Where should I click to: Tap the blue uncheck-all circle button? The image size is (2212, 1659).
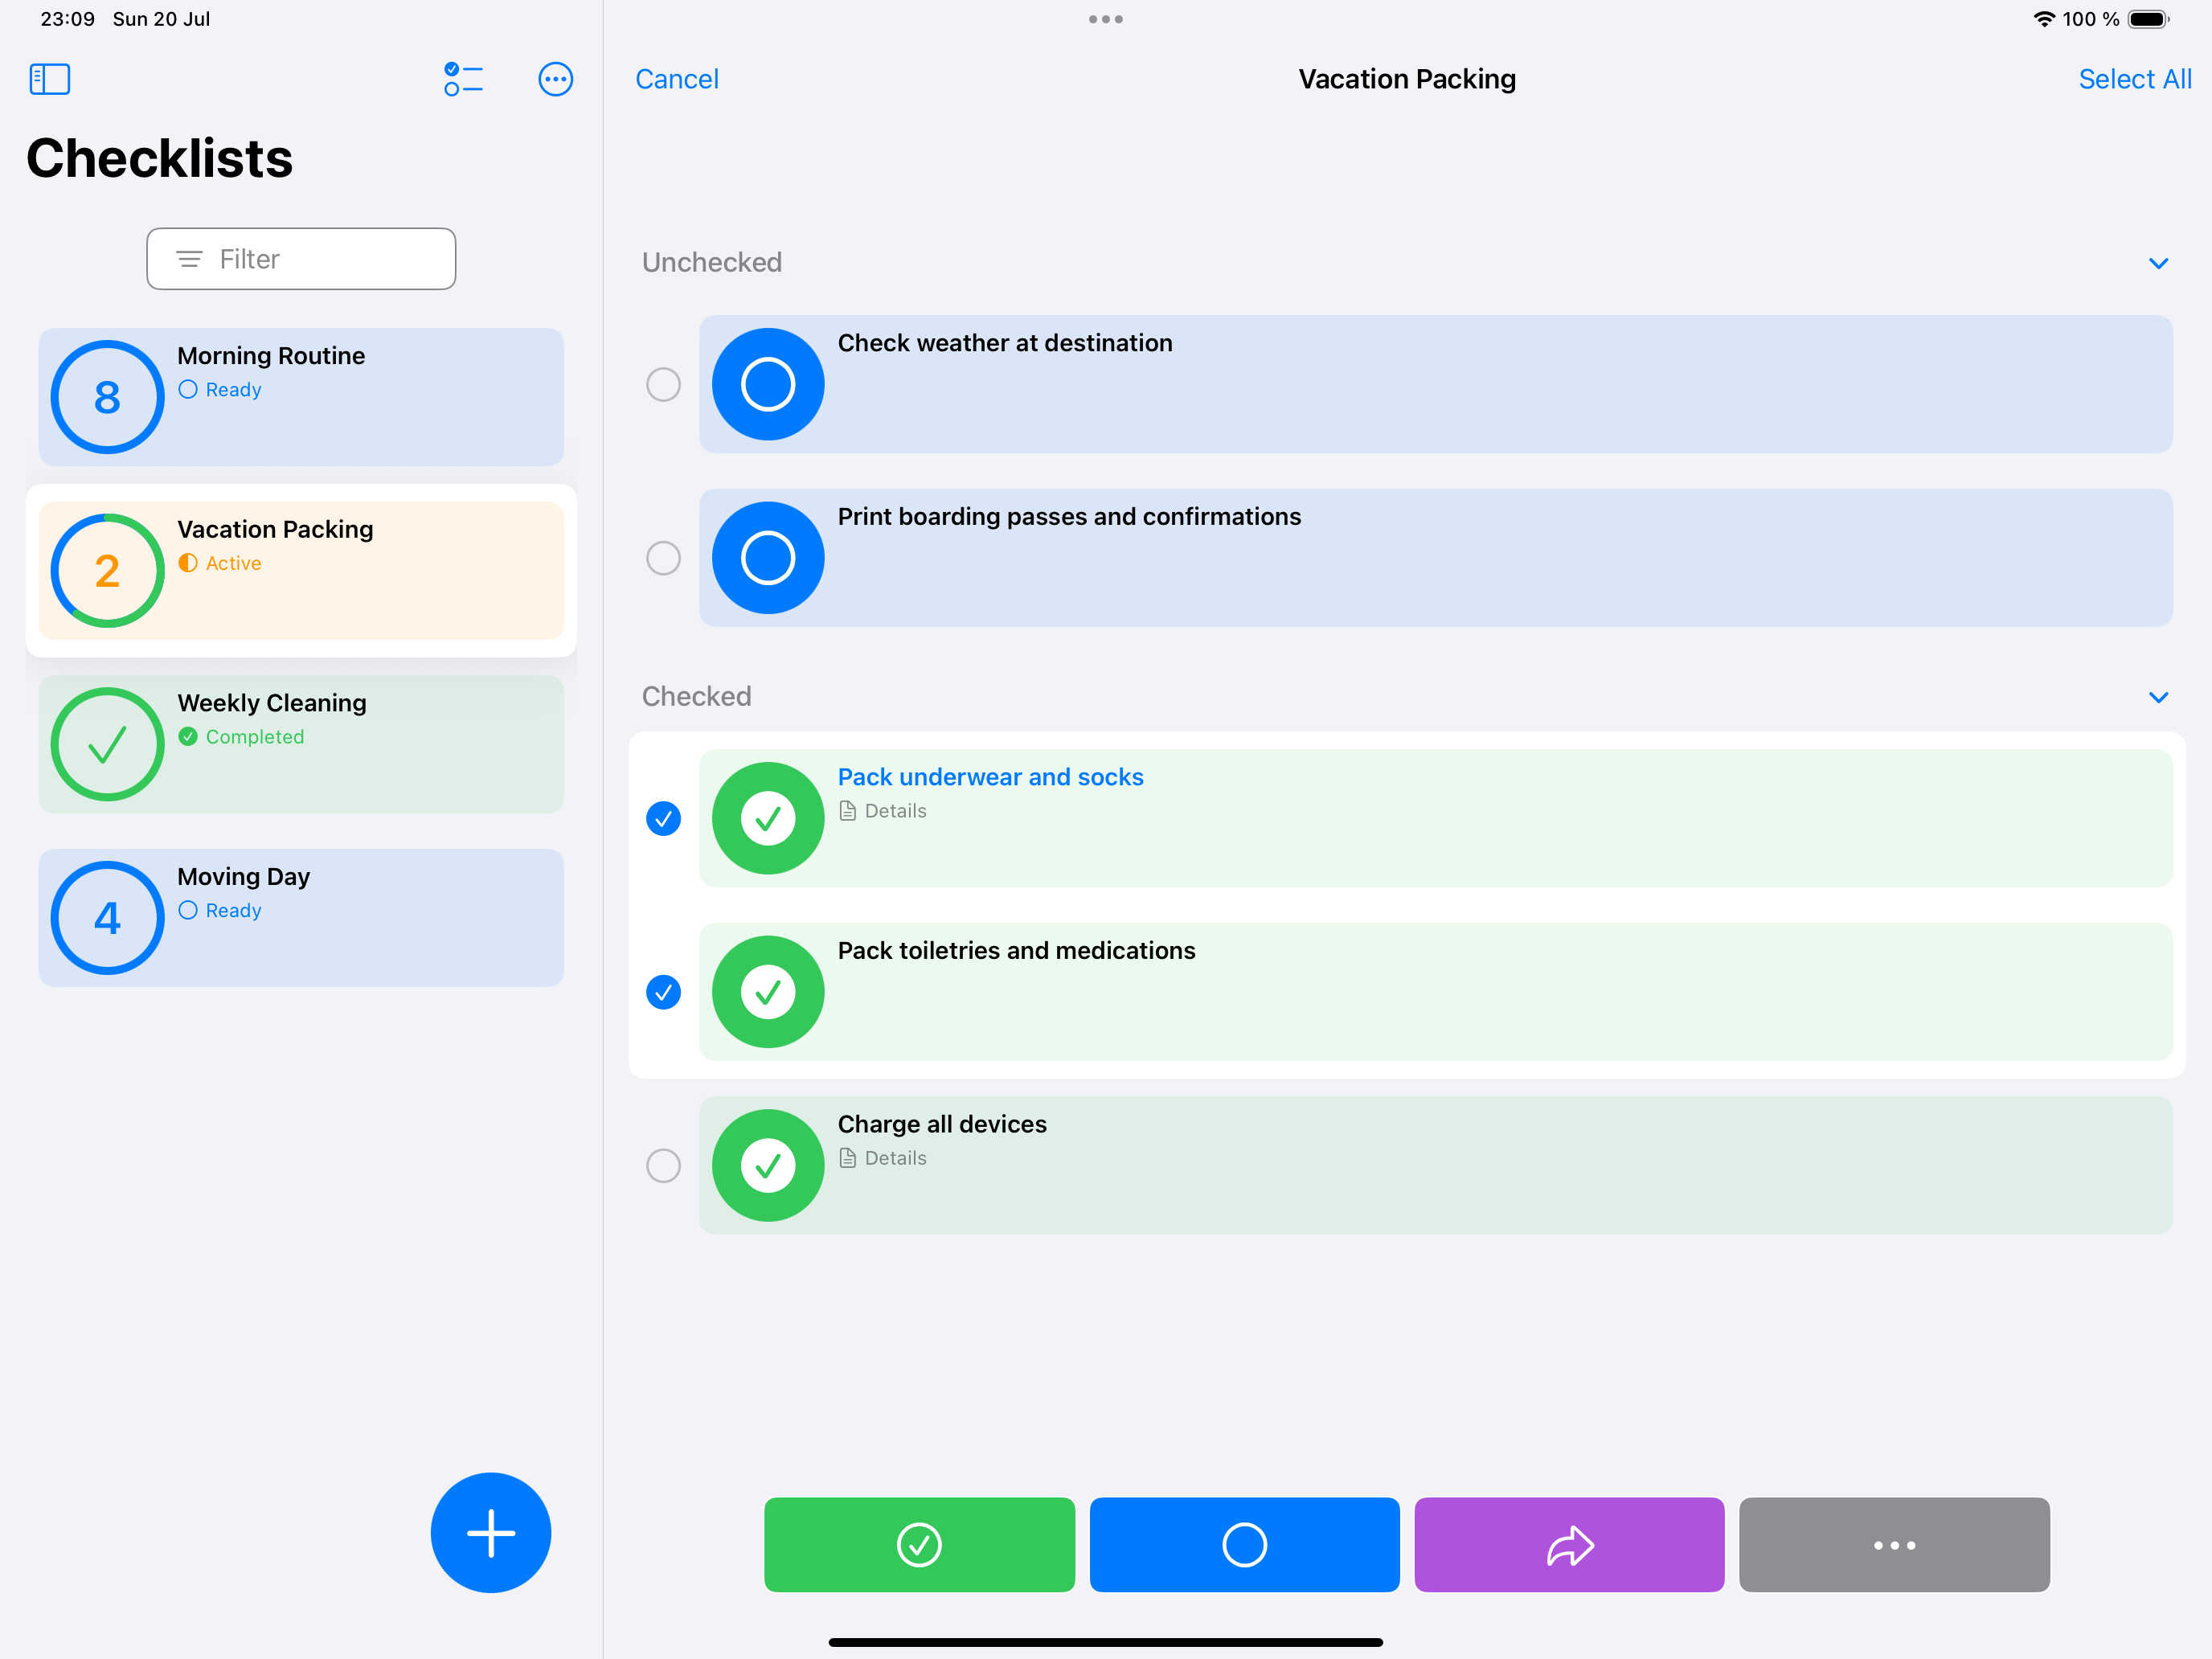pos(1243,1544)
